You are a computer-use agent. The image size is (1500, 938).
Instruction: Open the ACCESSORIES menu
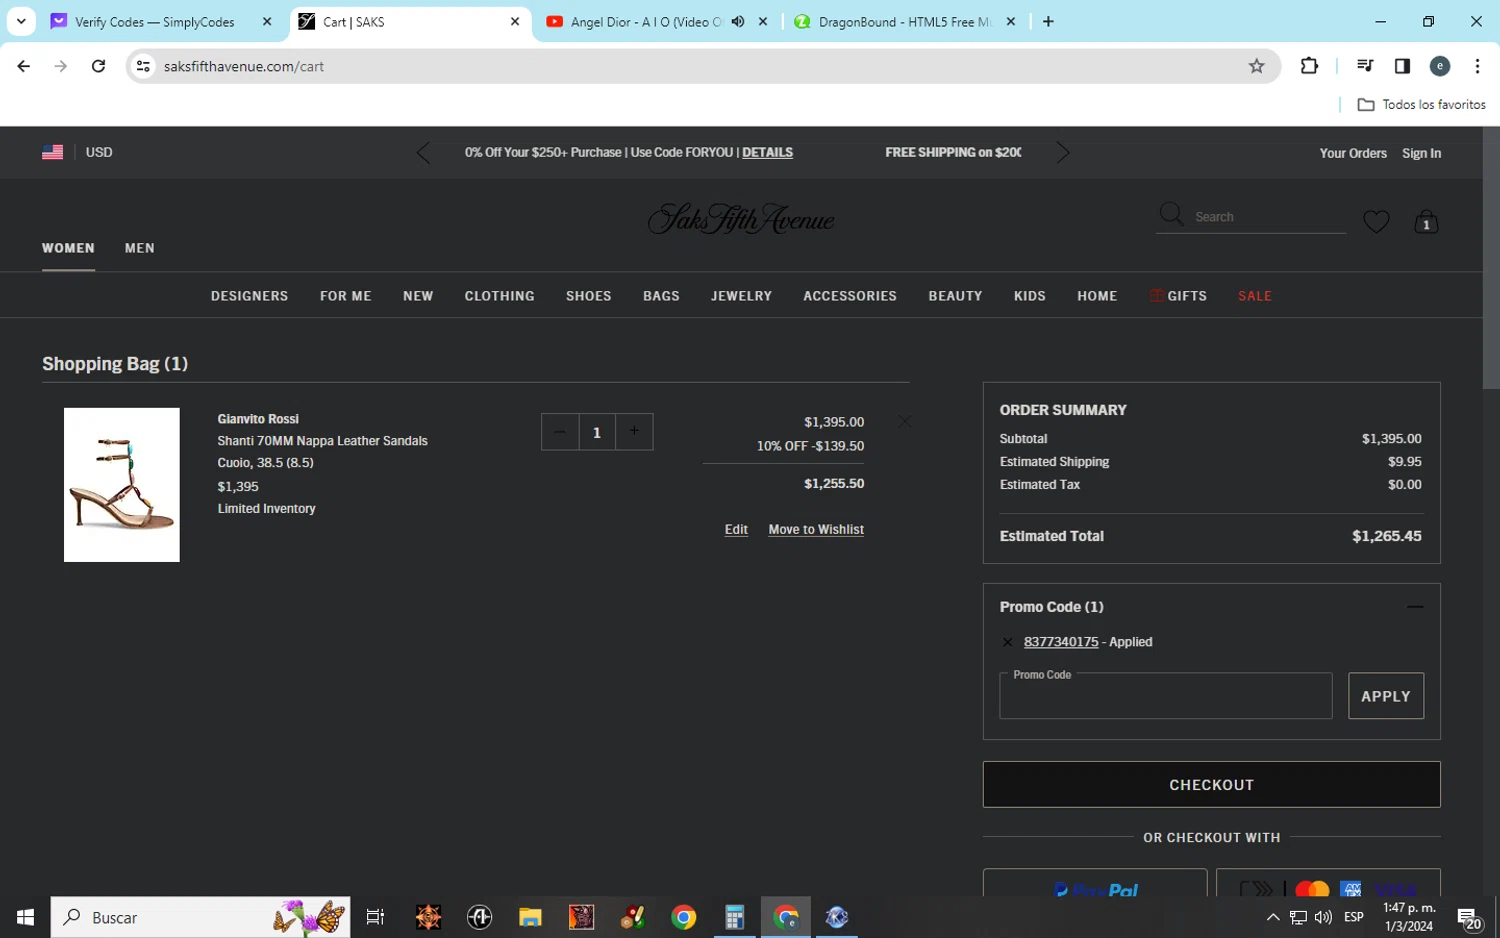(x=850, y=296)
